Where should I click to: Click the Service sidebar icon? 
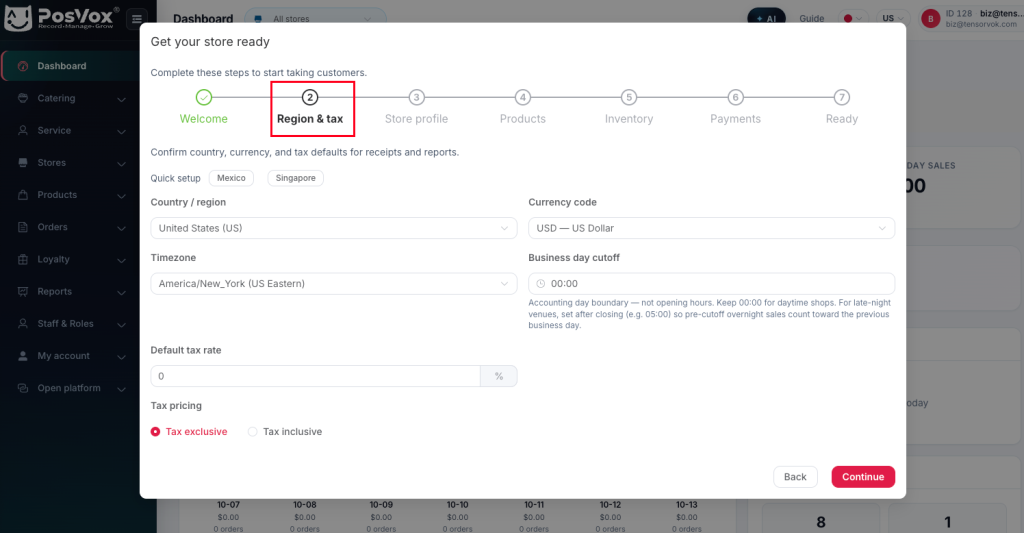pyautogui.click(x=23, y=130)
